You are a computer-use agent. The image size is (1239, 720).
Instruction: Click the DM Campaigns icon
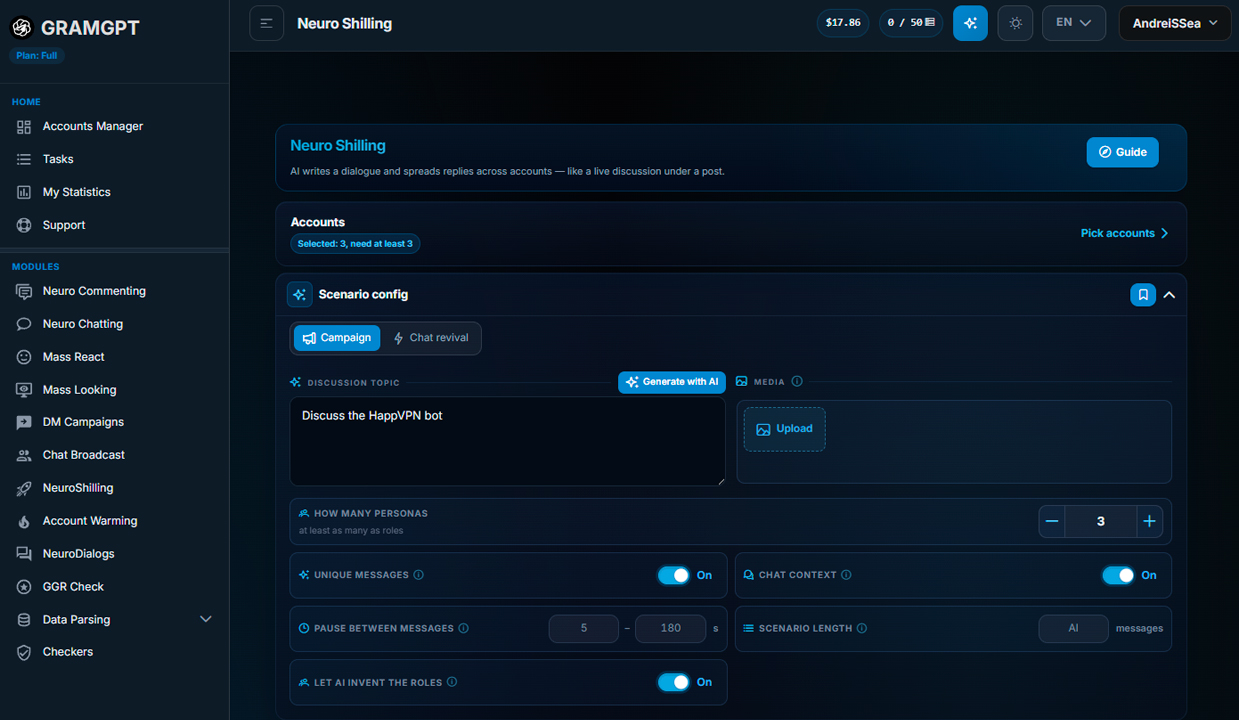tap(24, 422)
